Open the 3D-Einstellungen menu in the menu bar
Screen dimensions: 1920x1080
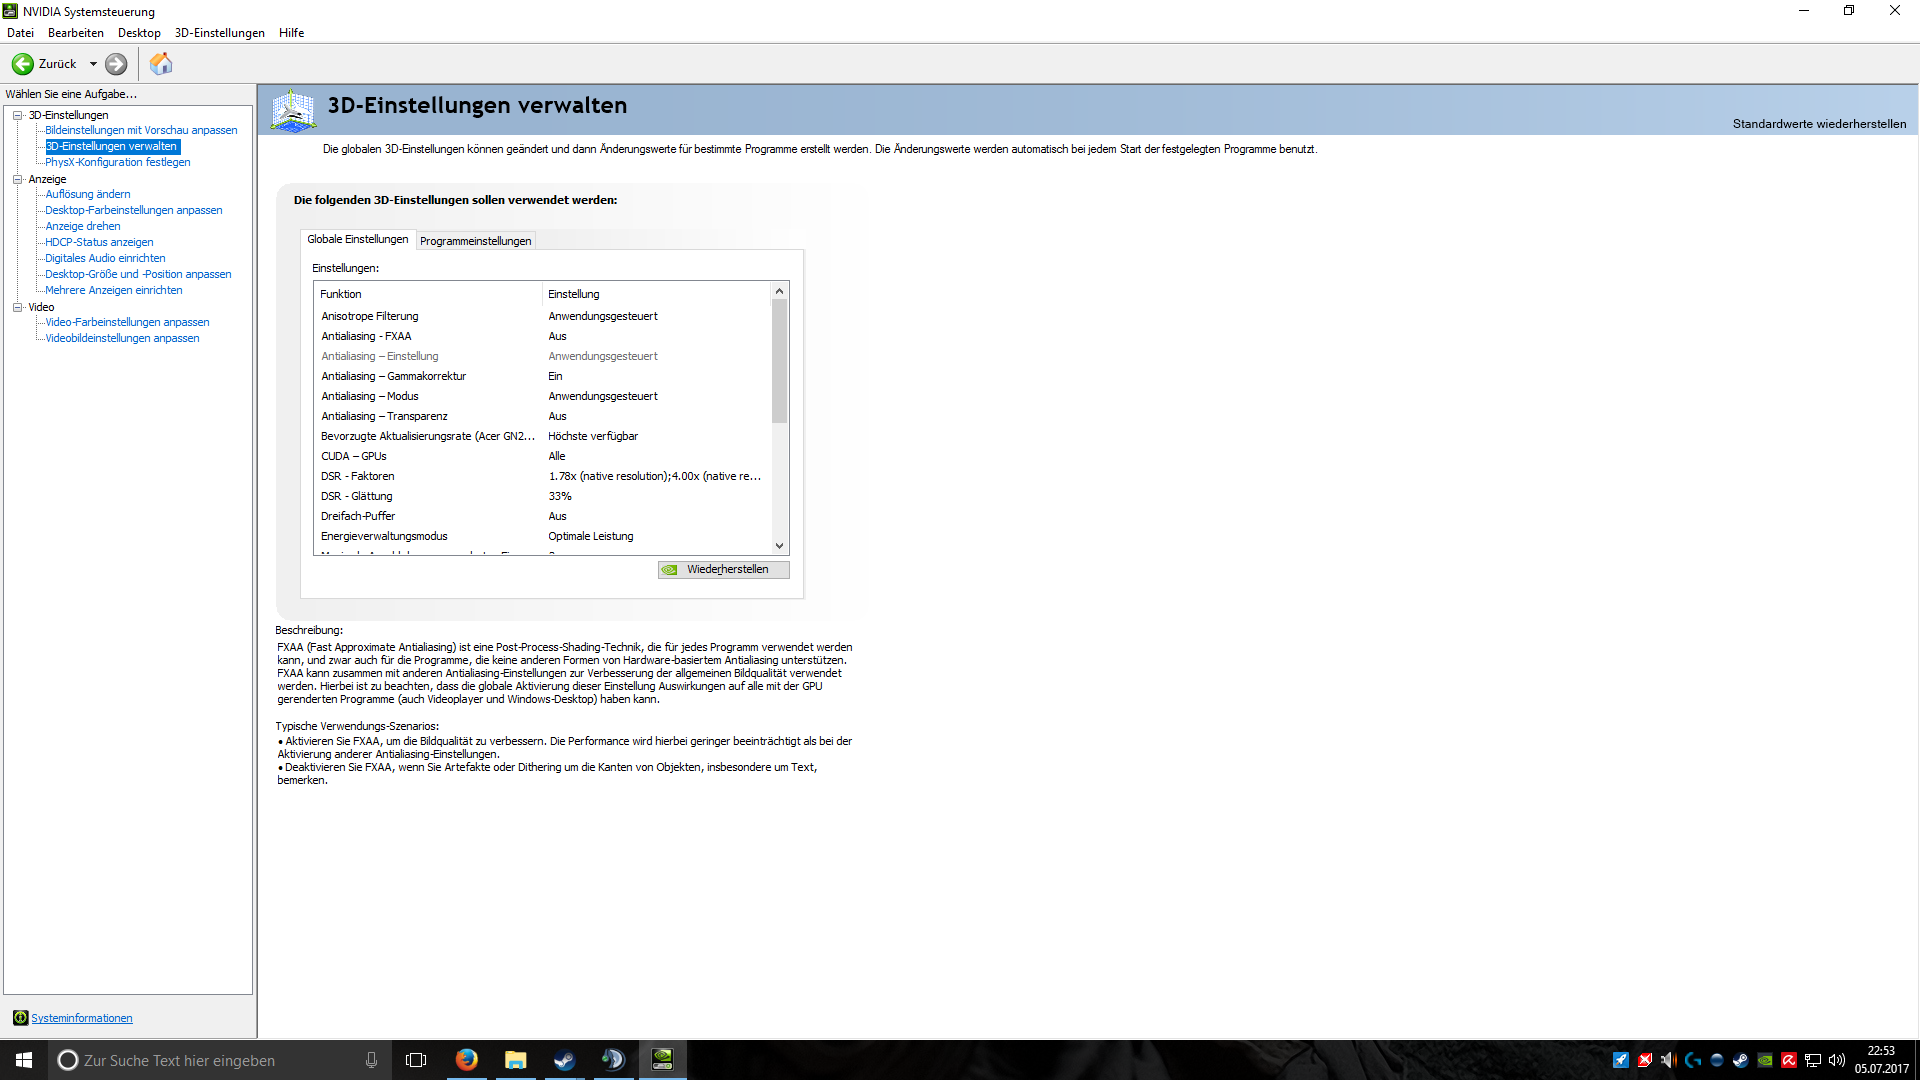[x=219, y=33]
